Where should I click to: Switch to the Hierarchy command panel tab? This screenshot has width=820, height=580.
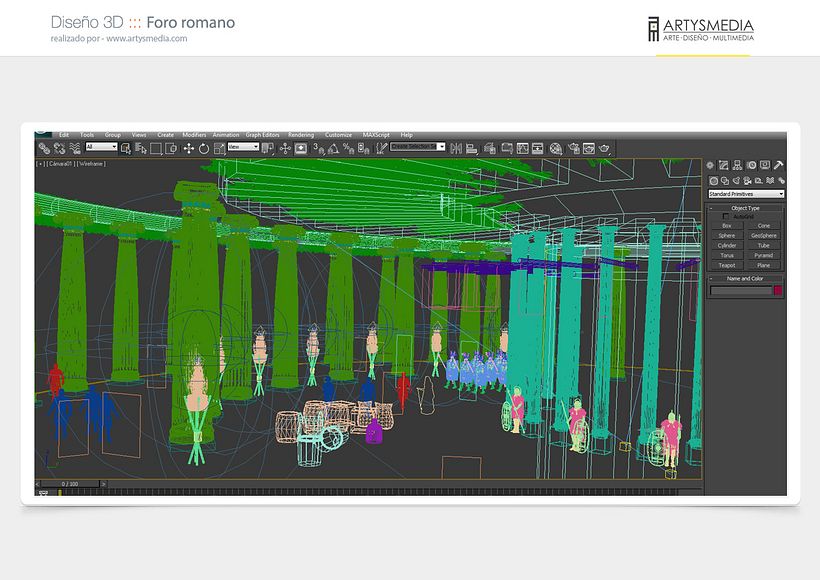click(x=737, y=165)
